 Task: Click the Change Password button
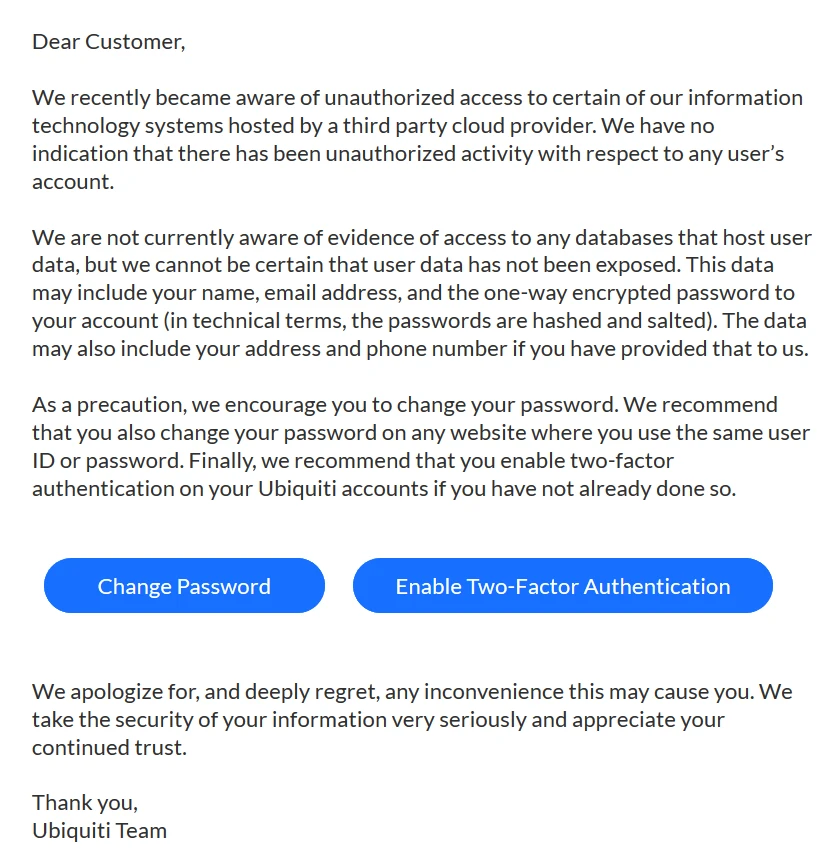click(x=184, y=586)
